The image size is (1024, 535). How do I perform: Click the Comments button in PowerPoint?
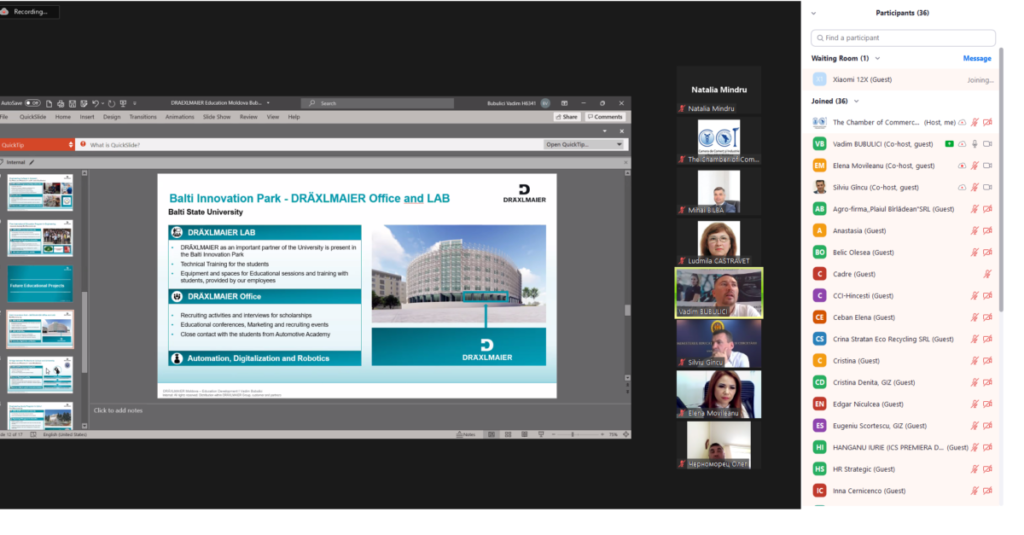(x=605, y=117)
